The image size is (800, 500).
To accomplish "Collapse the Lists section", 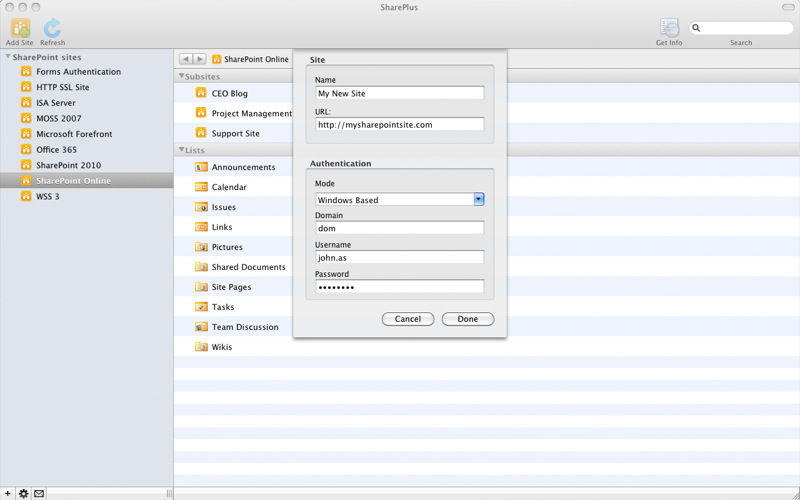I will (181, 149).
